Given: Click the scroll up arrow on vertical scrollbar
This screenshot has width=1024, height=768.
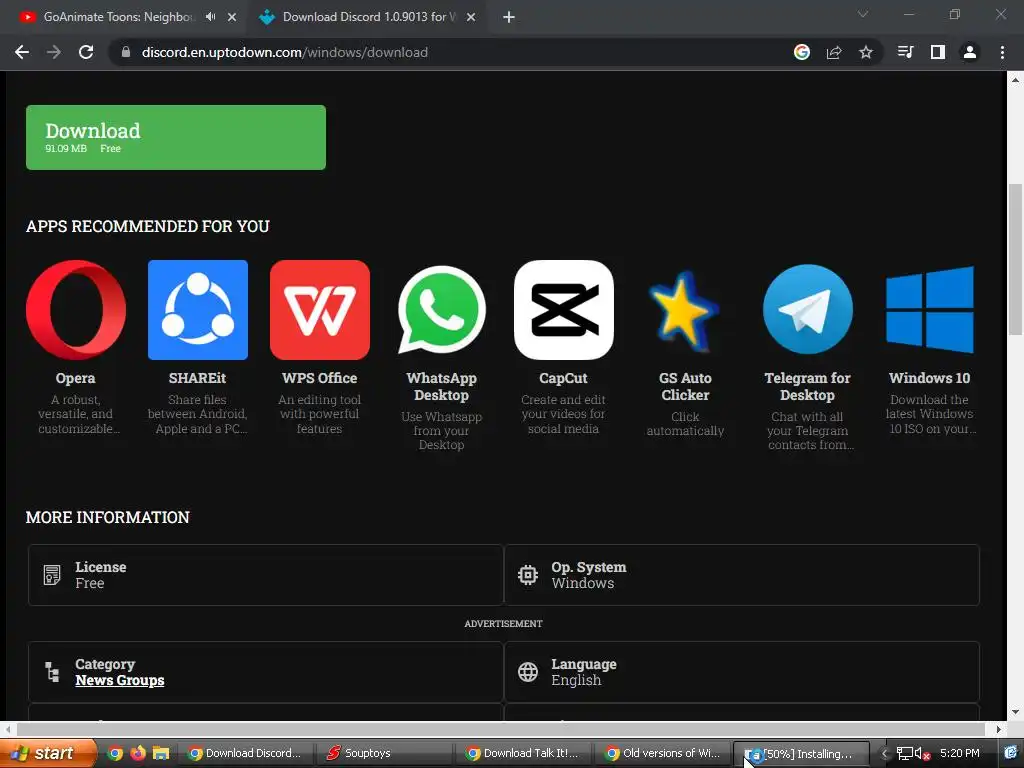Looking at the screenshot, I should tap(1015, 80).
